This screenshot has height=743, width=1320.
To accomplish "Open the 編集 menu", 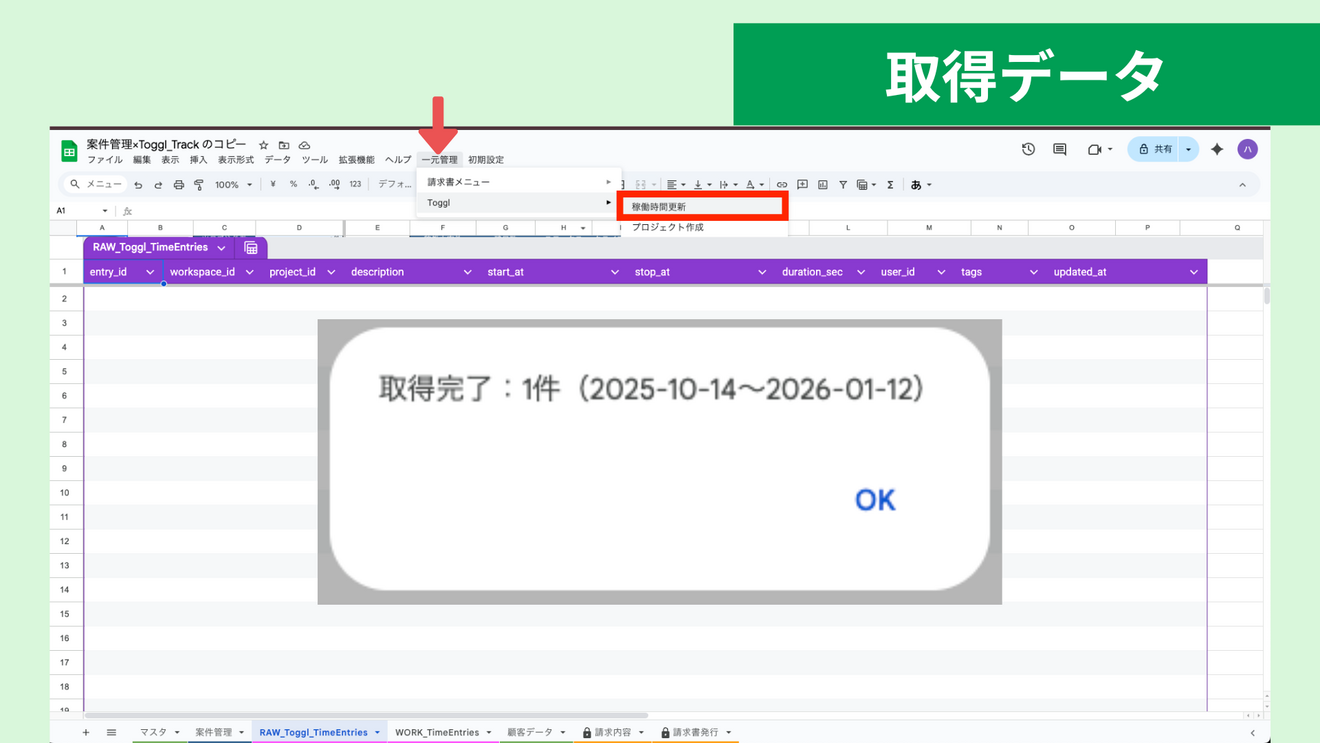I will [142, 160].
